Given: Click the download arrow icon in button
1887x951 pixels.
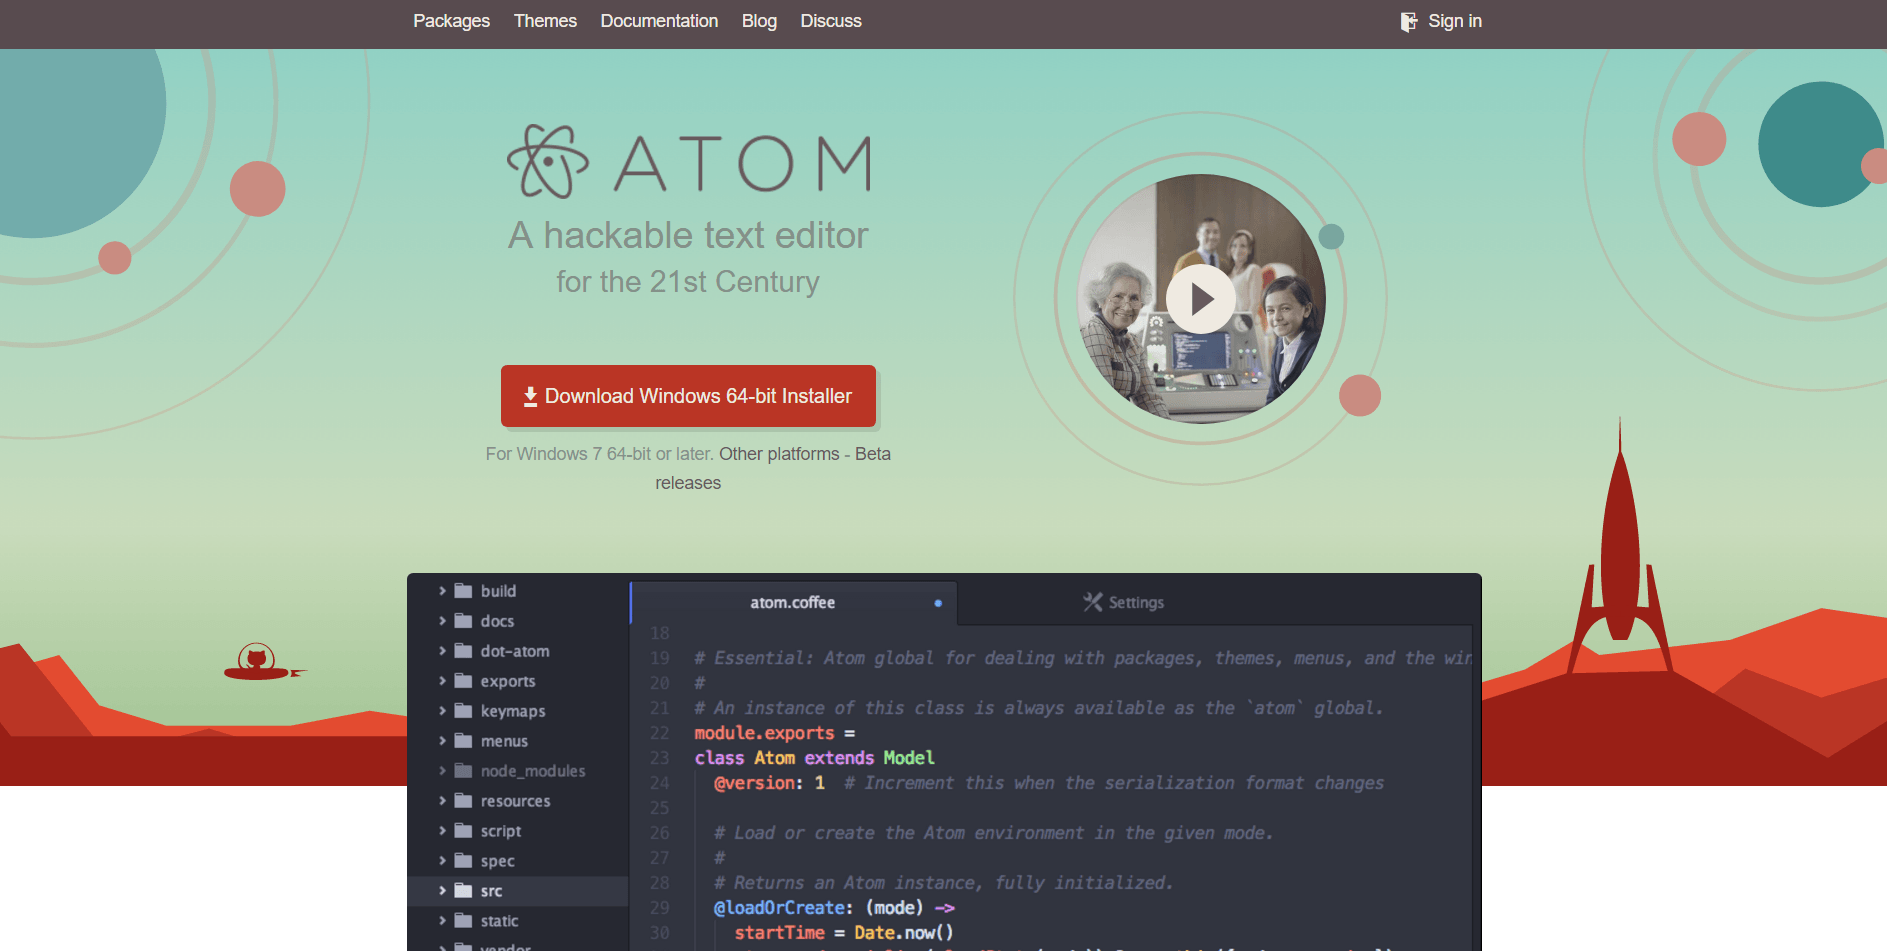Looking at the screenshot, I should (x=531, y=397).
